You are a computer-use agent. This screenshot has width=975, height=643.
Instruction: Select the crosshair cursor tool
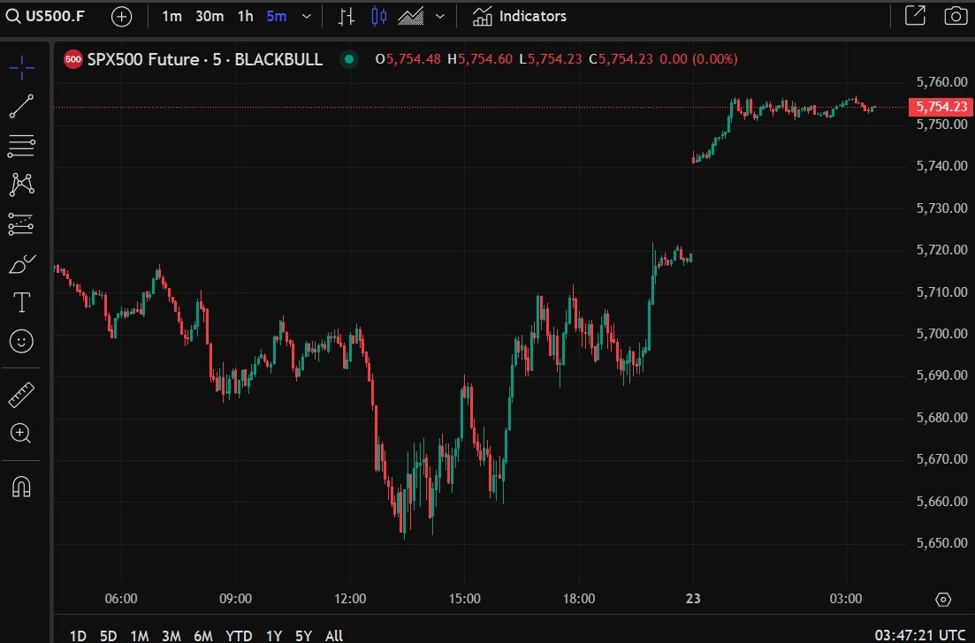pos(21,68)
